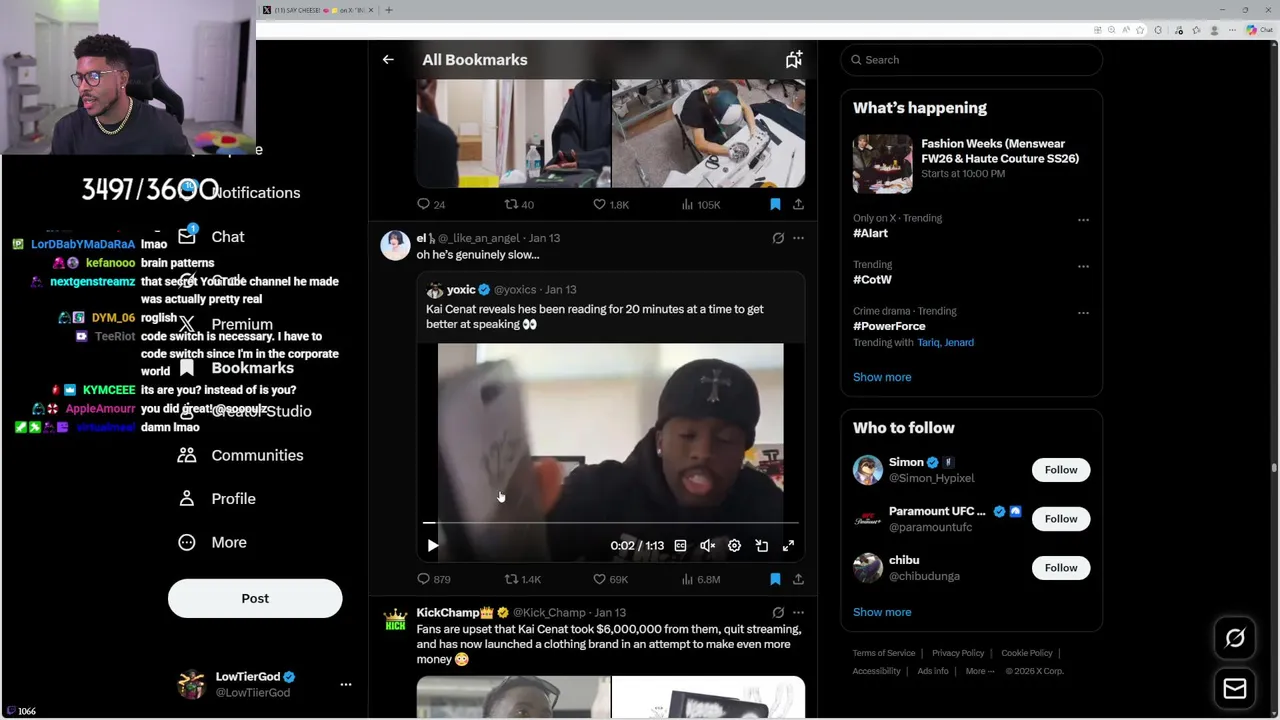Open Bookmarks in the X sidebar

click(235, 368)
